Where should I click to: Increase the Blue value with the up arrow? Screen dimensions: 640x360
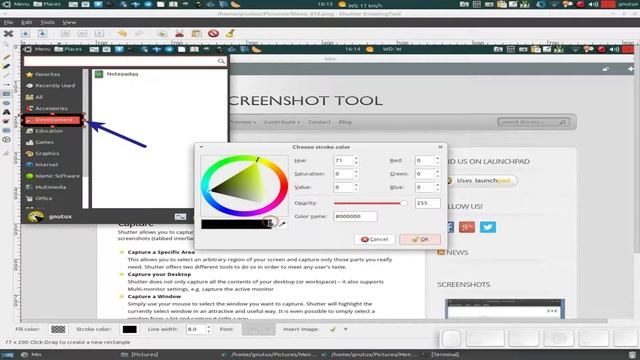(x=438, y=184)
